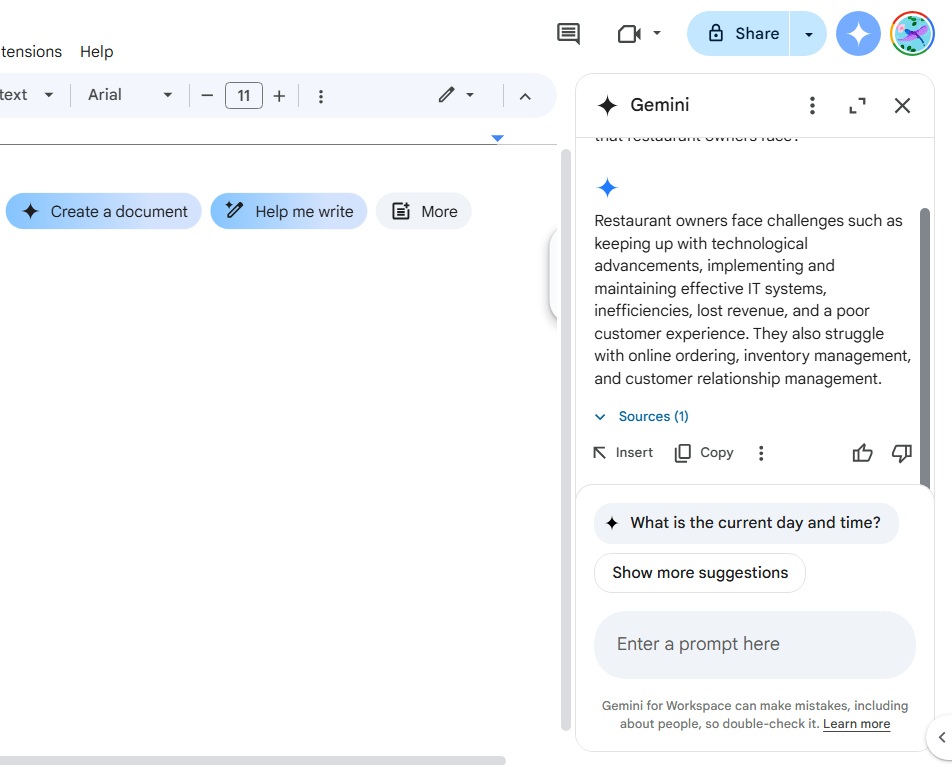This screenshot has width=952, height=767.
Task: Expand Sources (1) under Gemini's response
Action: [641, 416]
